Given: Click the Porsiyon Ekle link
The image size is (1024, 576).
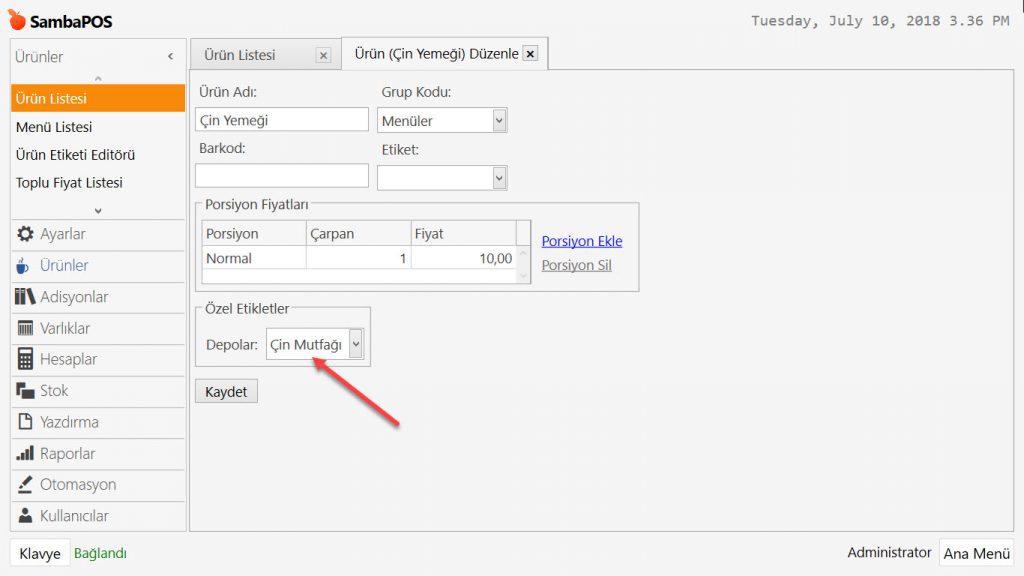Looking at the screenshot, I should (x=581, y=241).
